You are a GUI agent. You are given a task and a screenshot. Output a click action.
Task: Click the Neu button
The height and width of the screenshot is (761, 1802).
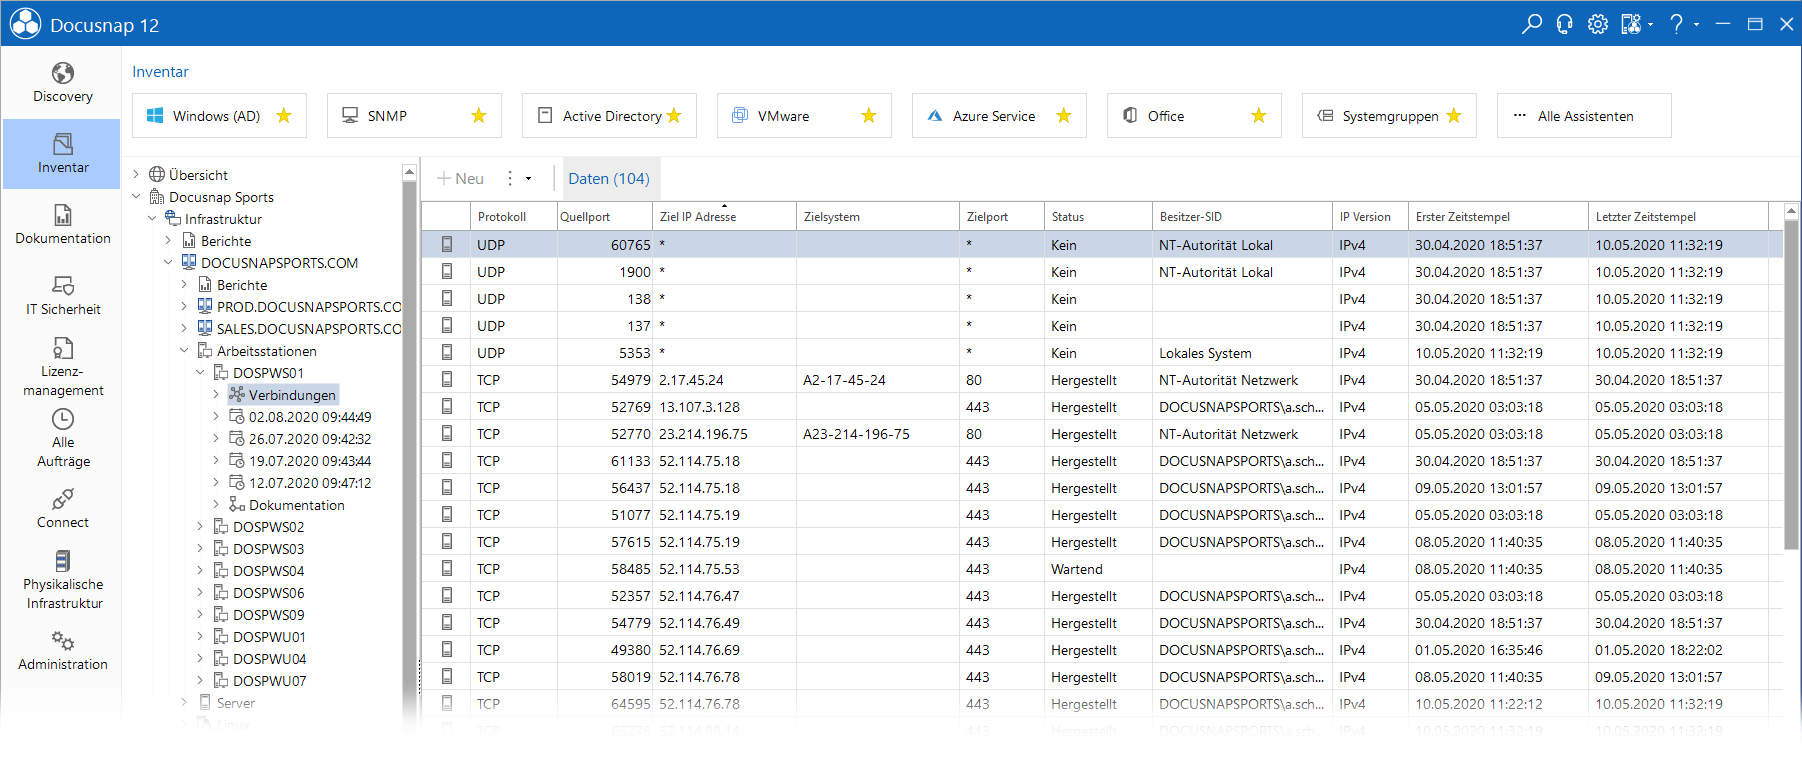click(461, 179)
